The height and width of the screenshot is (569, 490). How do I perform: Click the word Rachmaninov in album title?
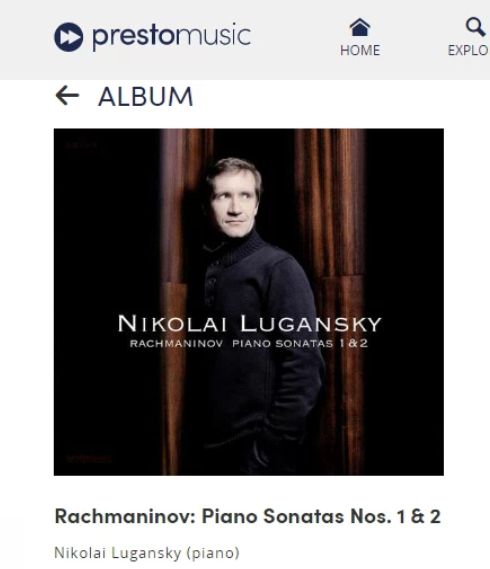tap(125, 516)
